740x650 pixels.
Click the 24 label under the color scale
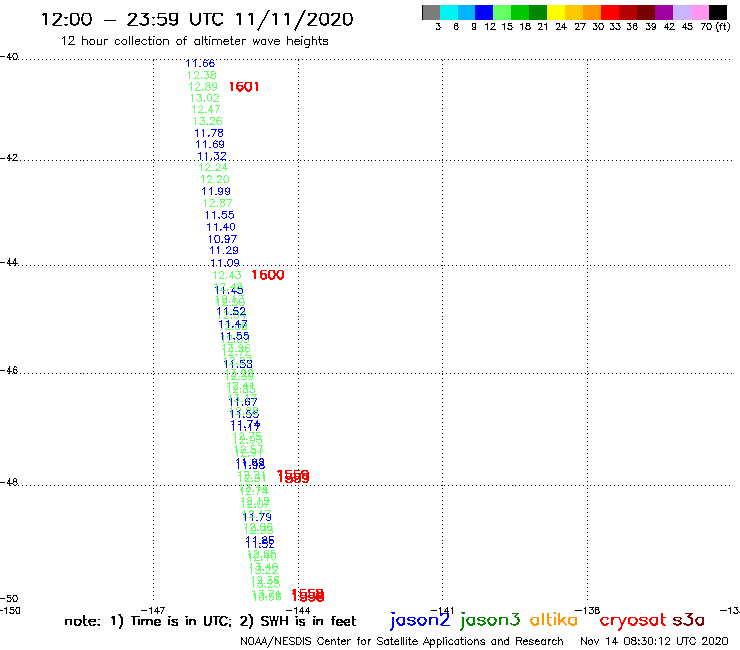pyautogui.click(x=561, y=27)
